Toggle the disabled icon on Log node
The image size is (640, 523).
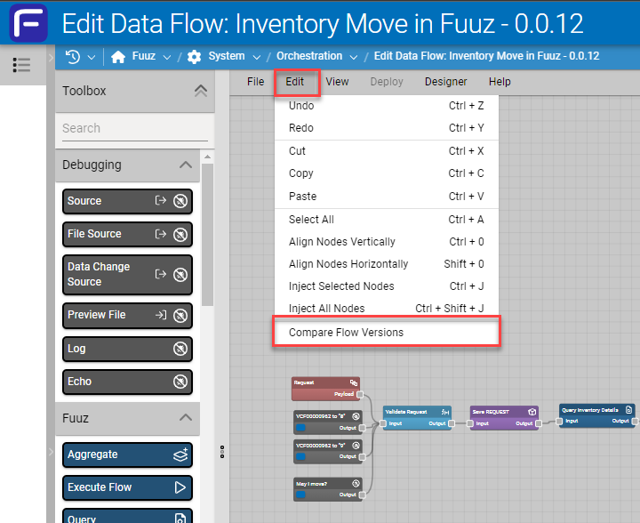point(181,349)
